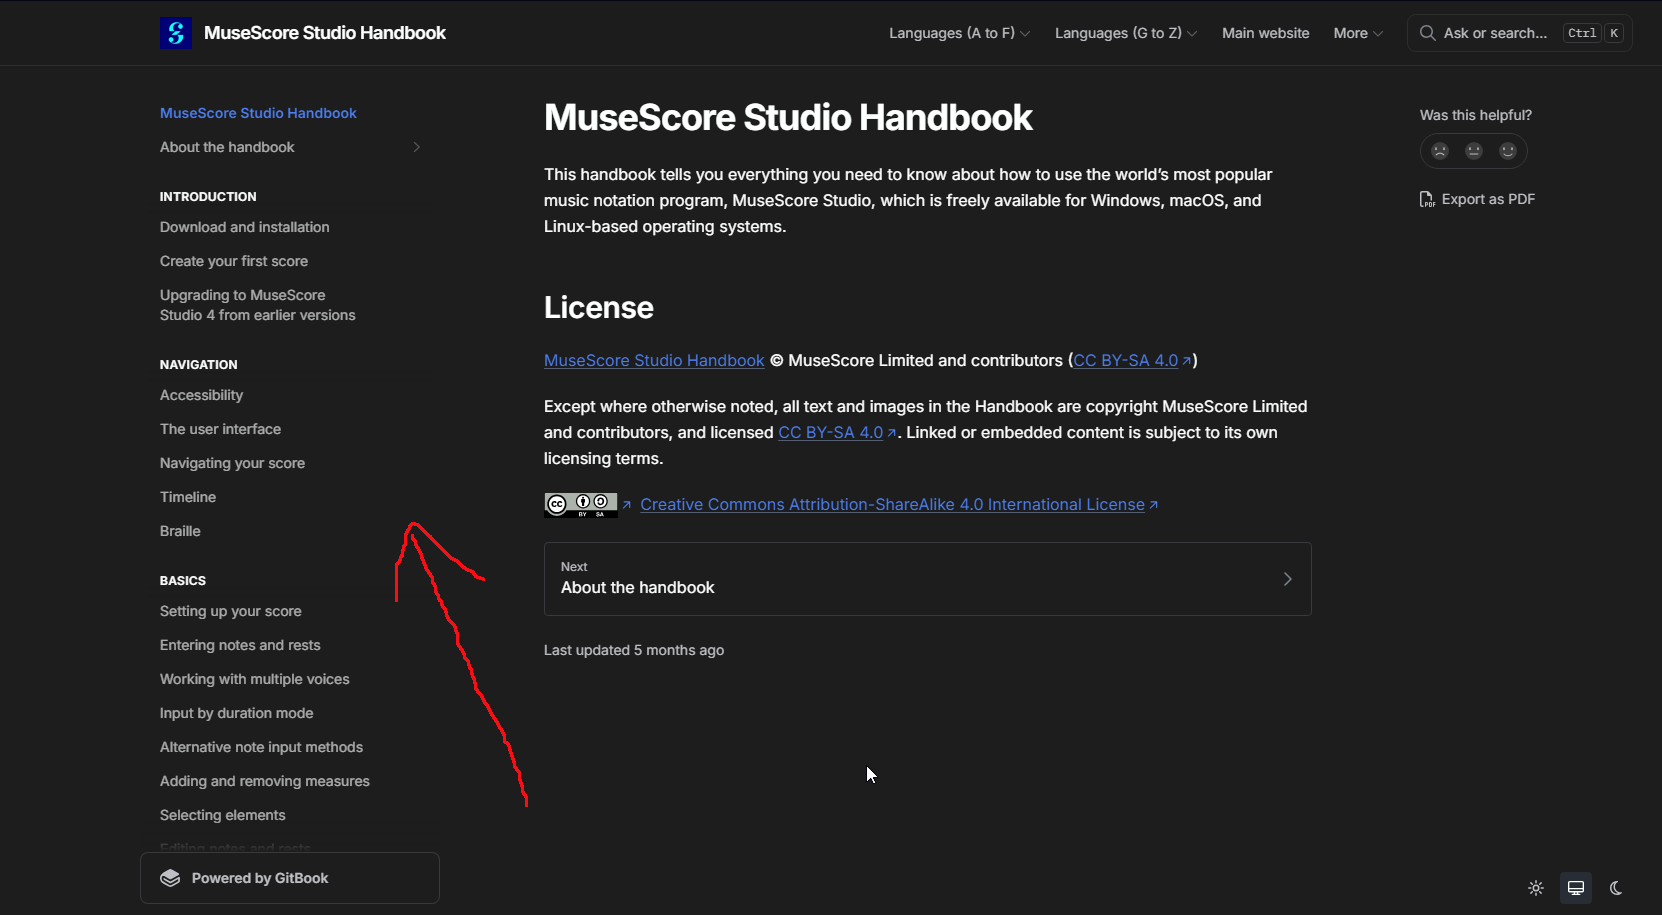Image resolution: width=1662 pixels, height=915 pixels.
Task: Click the Export as PDF icon
Action: 1427,199
